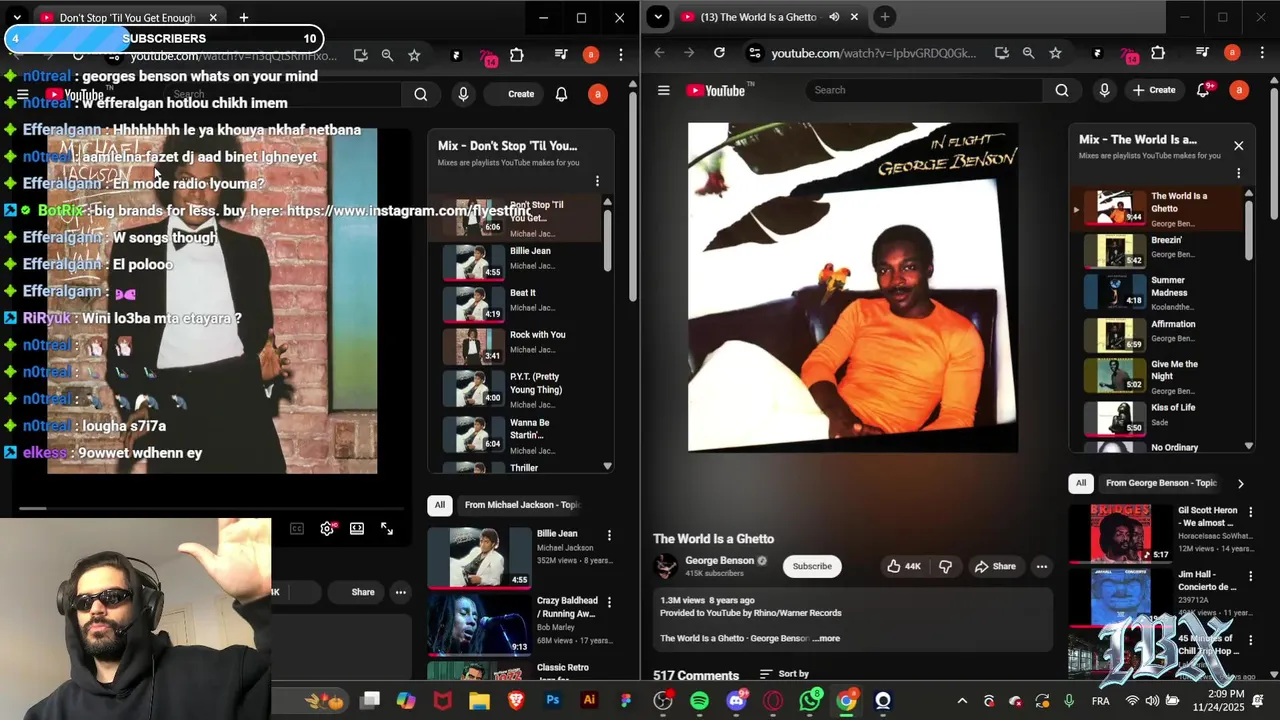The height and width of the screenshot is (720, 1280).
Task: Expand description with ...more link
Action: coord(826,638)
